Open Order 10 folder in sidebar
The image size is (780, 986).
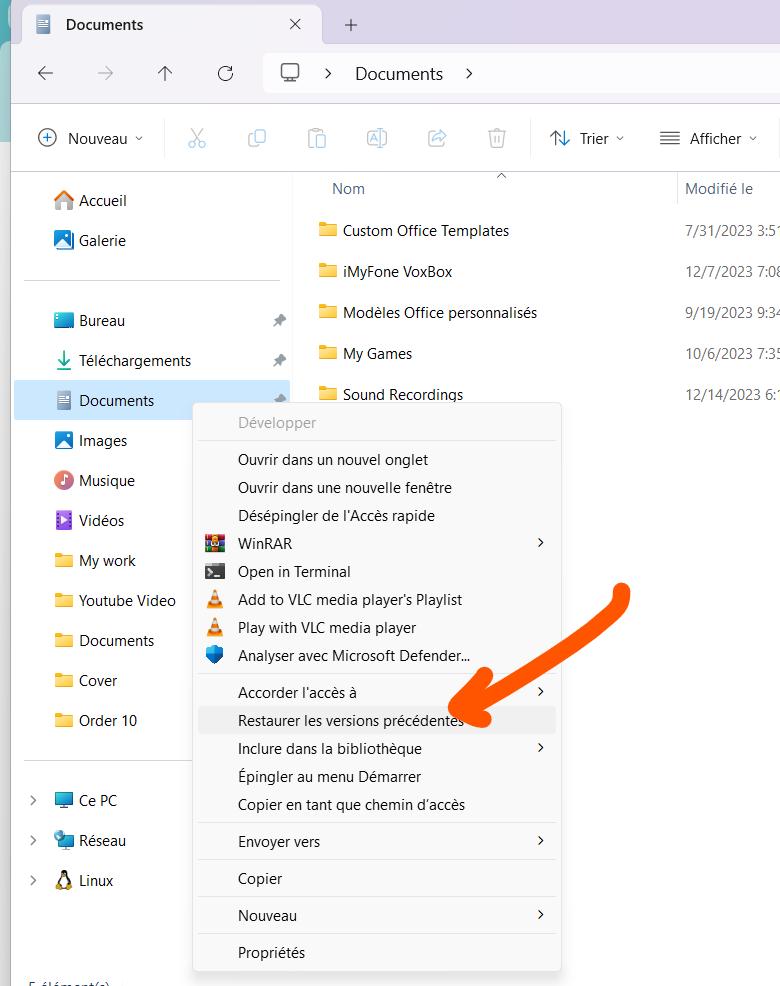click(x=96, y=721)
